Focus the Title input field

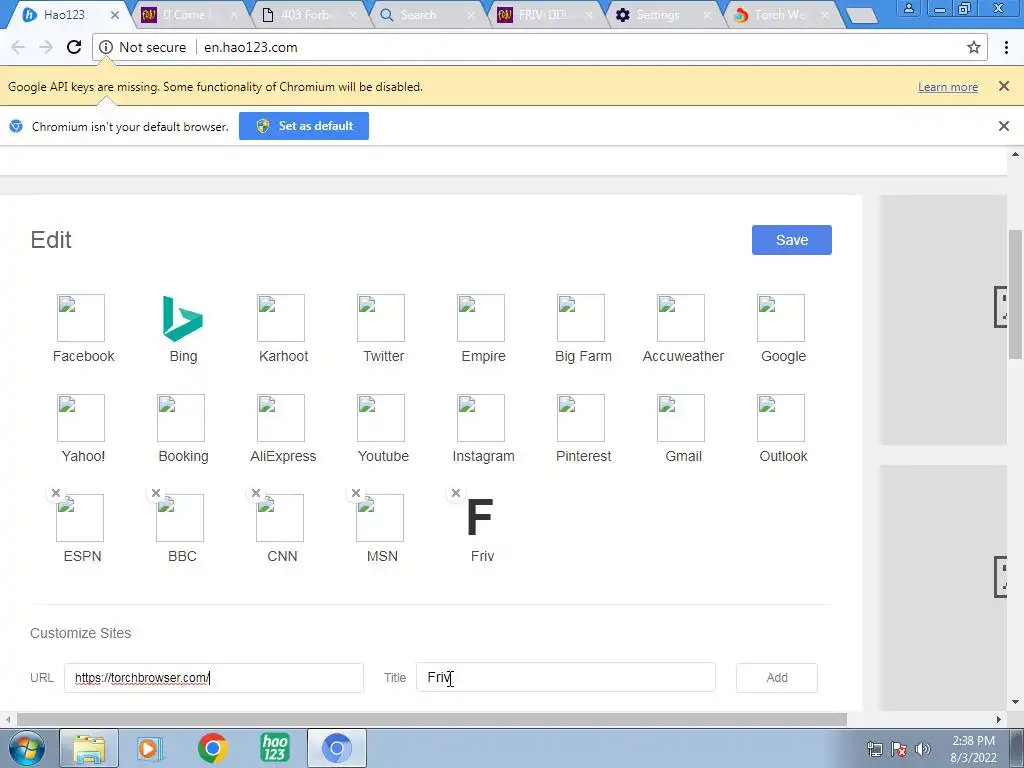[x=566, y=678]
